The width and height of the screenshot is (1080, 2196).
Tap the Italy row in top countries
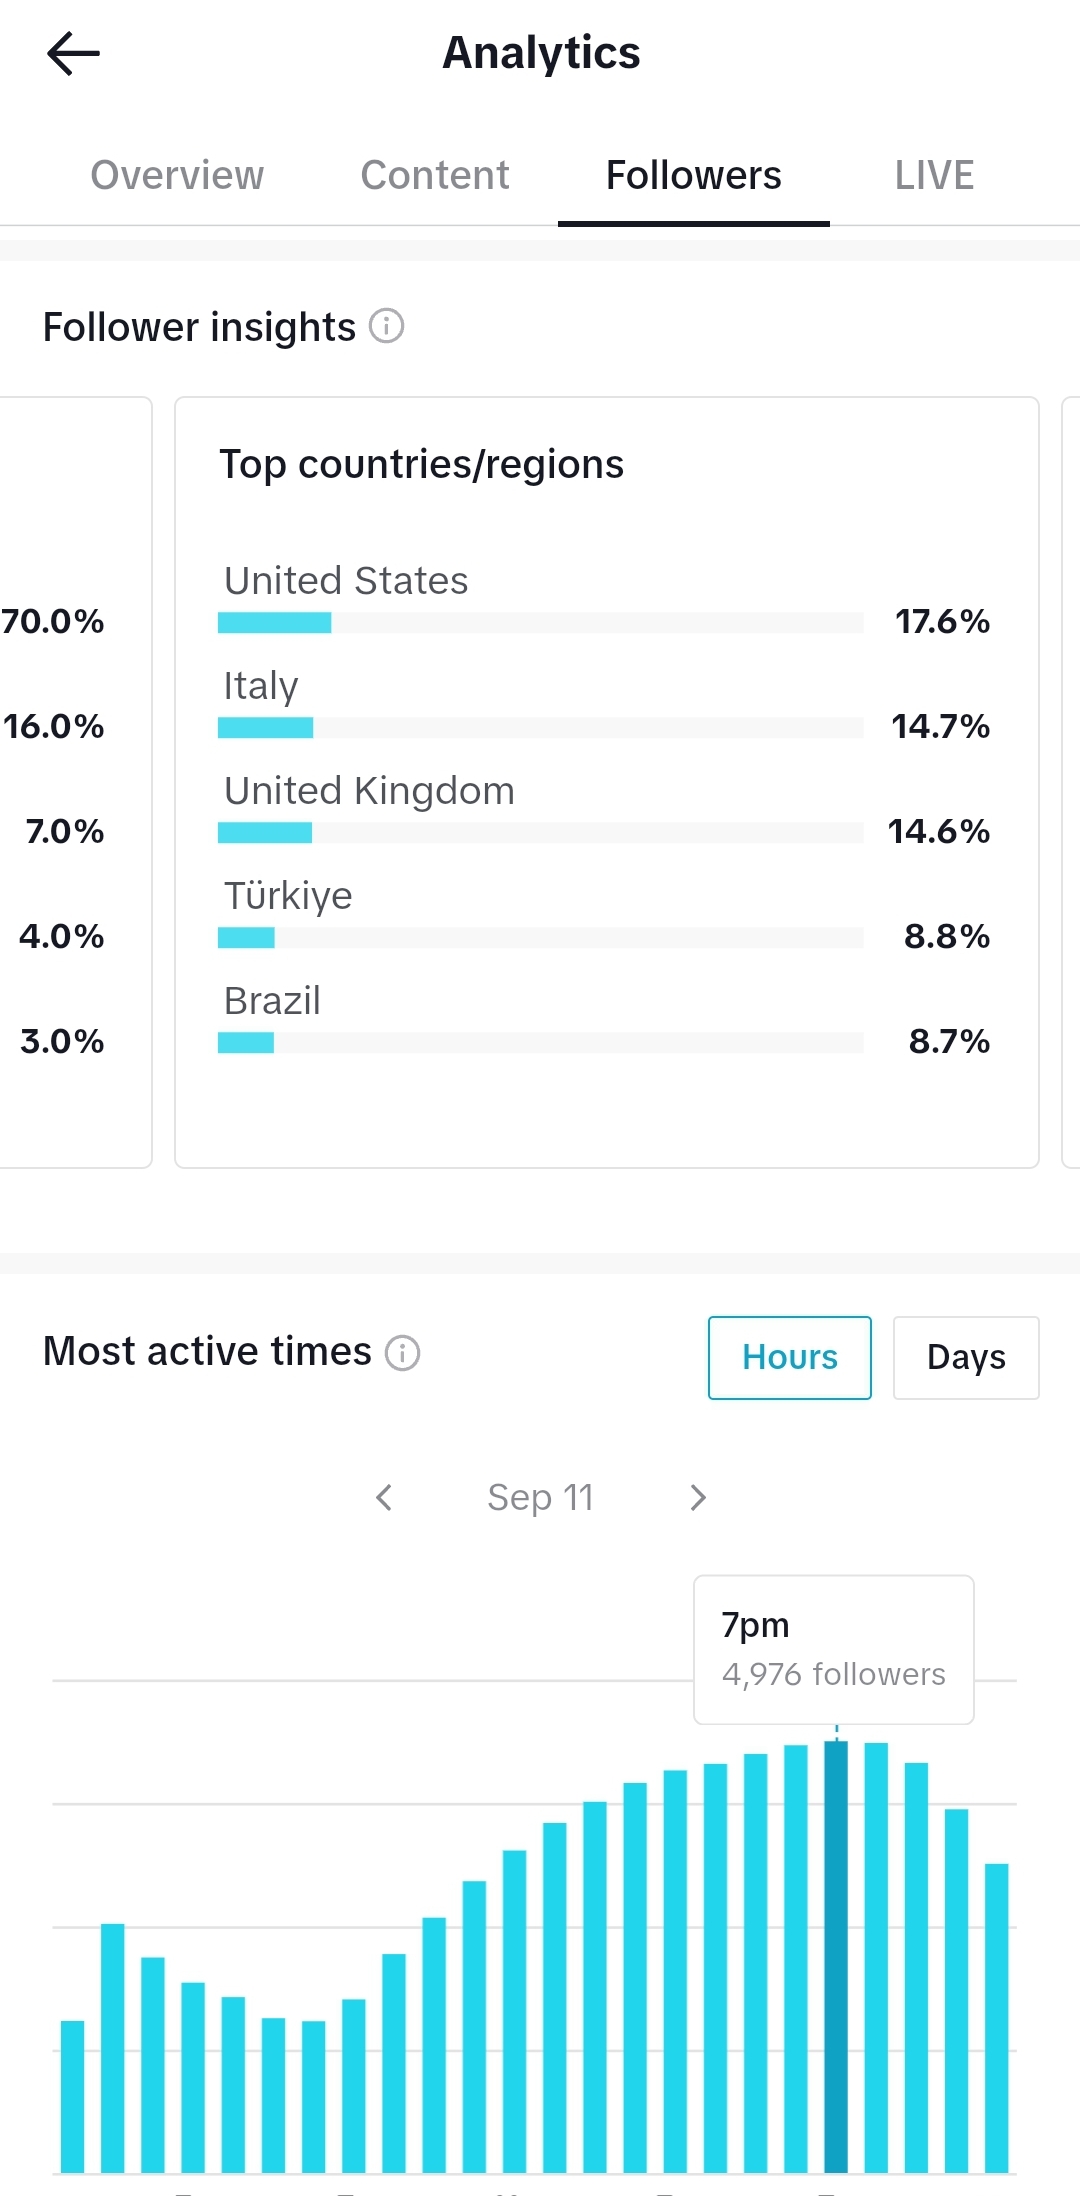point(604,702)
